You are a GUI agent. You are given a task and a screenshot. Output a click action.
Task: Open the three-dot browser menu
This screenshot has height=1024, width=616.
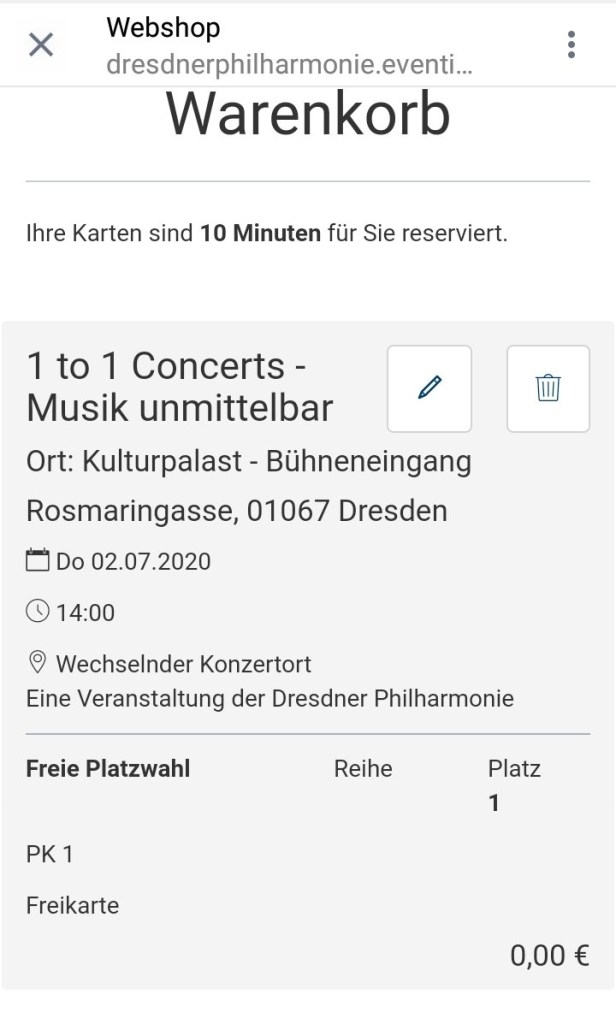click(571, 44)
